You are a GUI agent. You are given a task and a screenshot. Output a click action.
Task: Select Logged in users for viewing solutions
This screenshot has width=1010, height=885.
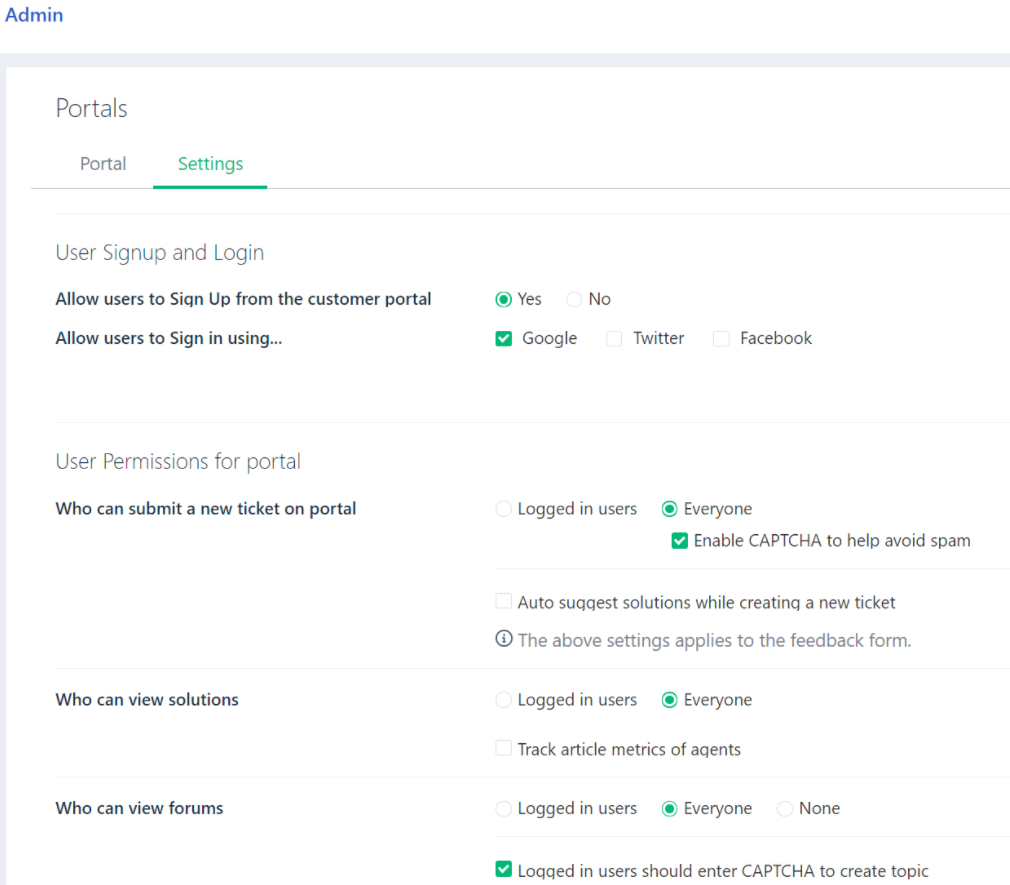pyautogui.click(x=504, y=699)
